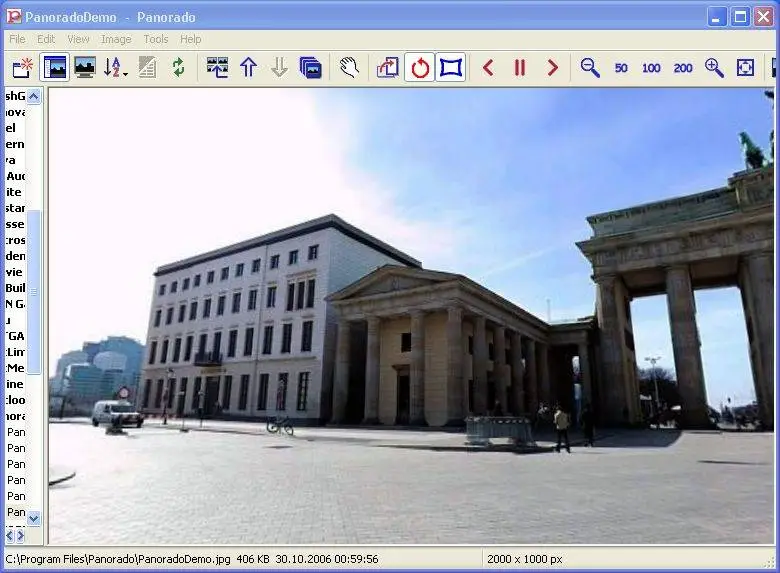Viewport: 780px width, 573px height.
Task: Click file list horizontal scroll right arrow
Action: (20, 535)
